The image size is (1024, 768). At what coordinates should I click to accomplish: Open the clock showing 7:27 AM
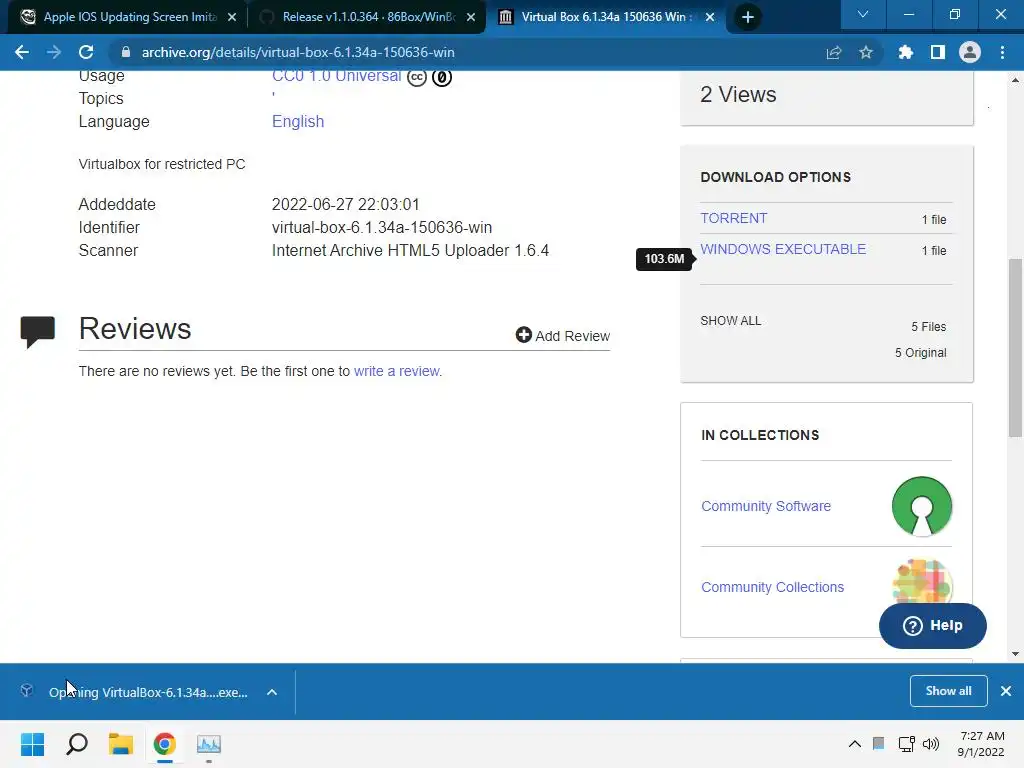coord(981,744)
